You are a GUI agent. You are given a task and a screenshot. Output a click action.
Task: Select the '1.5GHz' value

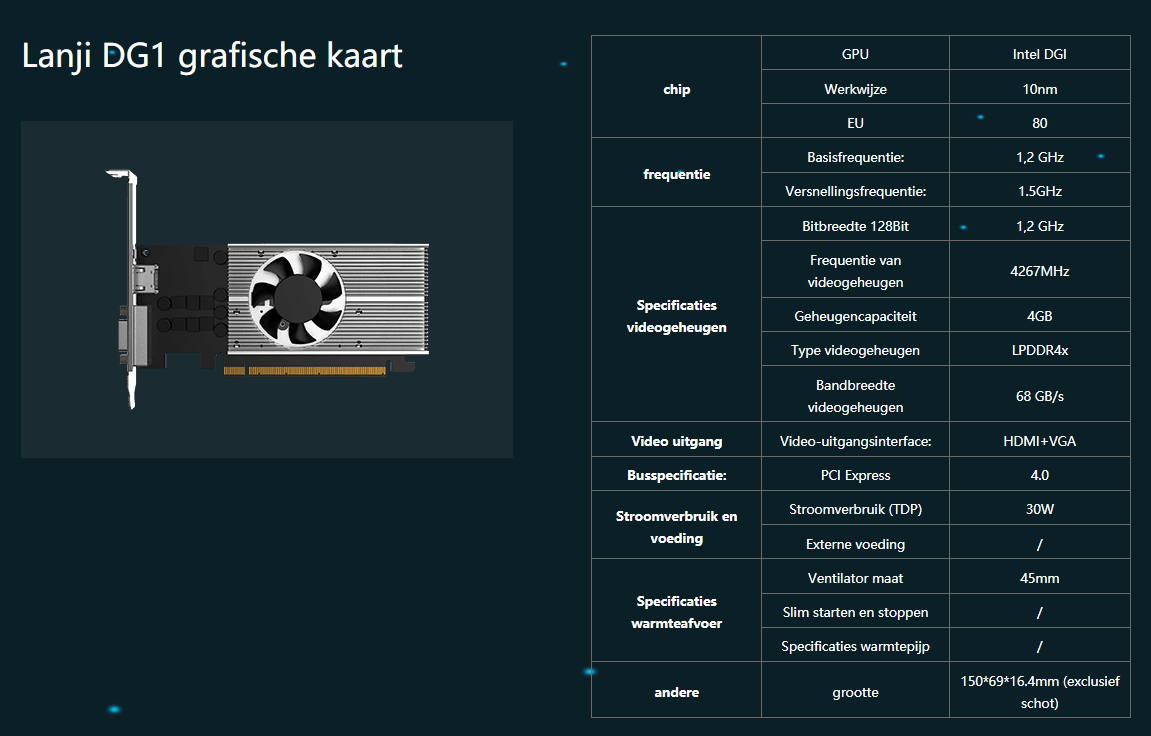[x=1039, y=190]
